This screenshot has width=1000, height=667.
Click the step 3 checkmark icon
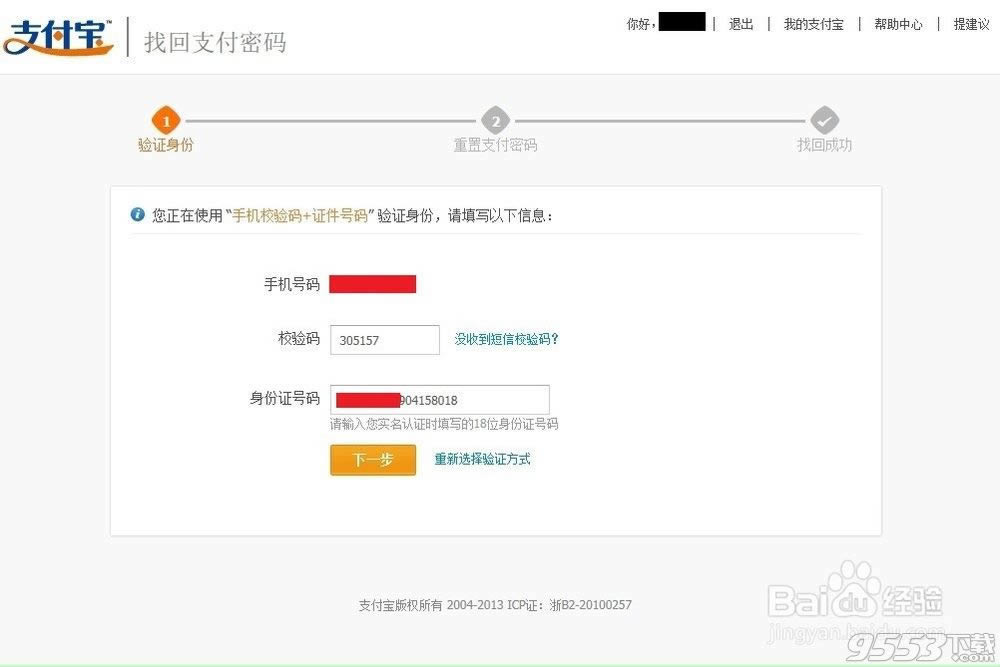[x=824, y=121]
